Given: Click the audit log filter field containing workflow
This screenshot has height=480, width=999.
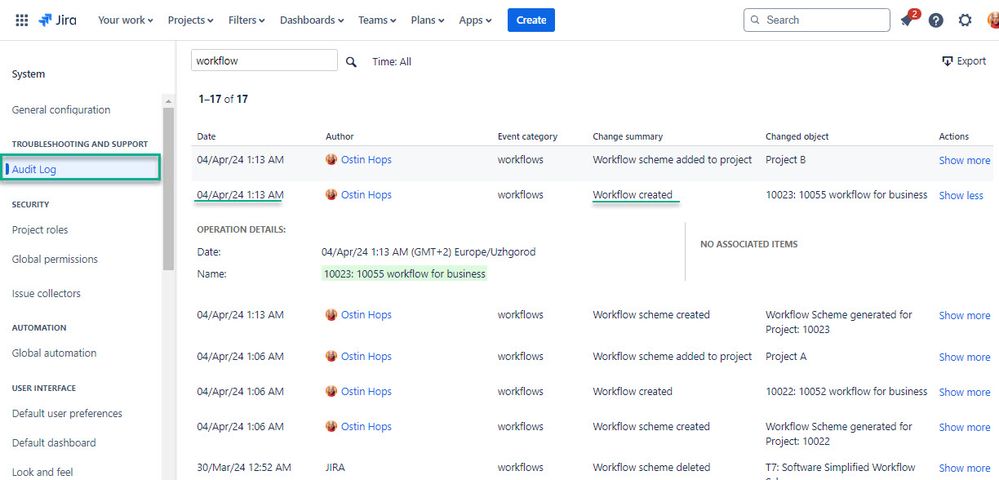Looking at the screenshot, I should point(264,61).
